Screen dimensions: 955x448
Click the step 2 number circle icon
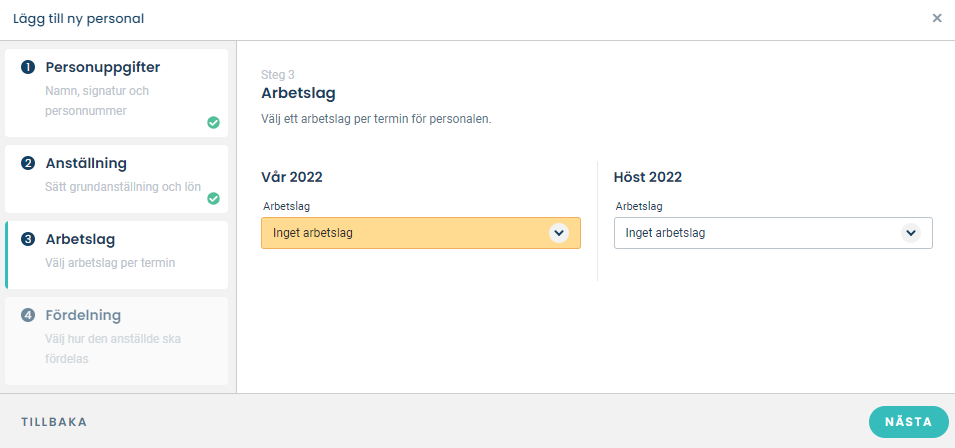[x=28, y=164]
